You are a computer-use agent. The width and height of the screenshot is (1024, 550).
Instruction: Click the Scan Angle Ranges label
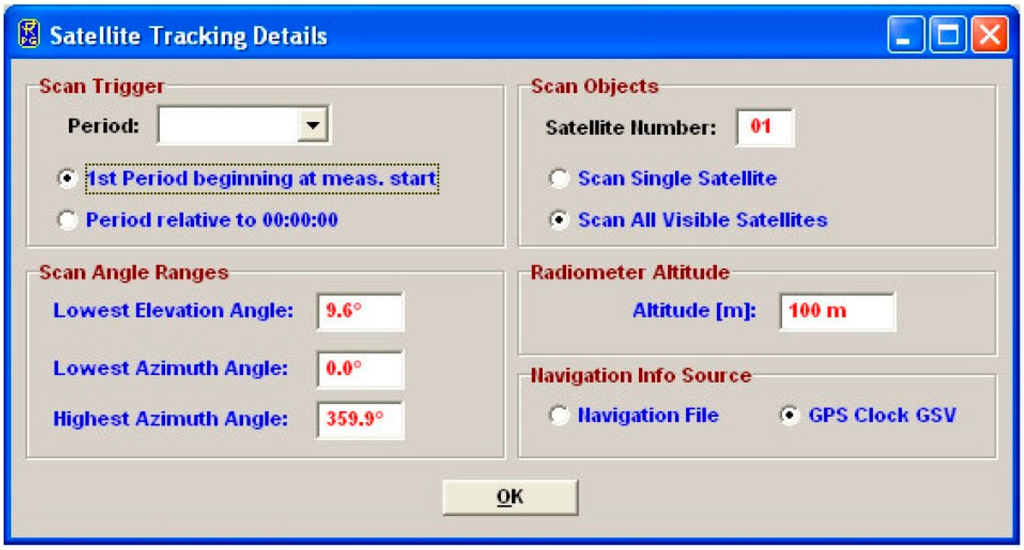click(x=134, y=272)
